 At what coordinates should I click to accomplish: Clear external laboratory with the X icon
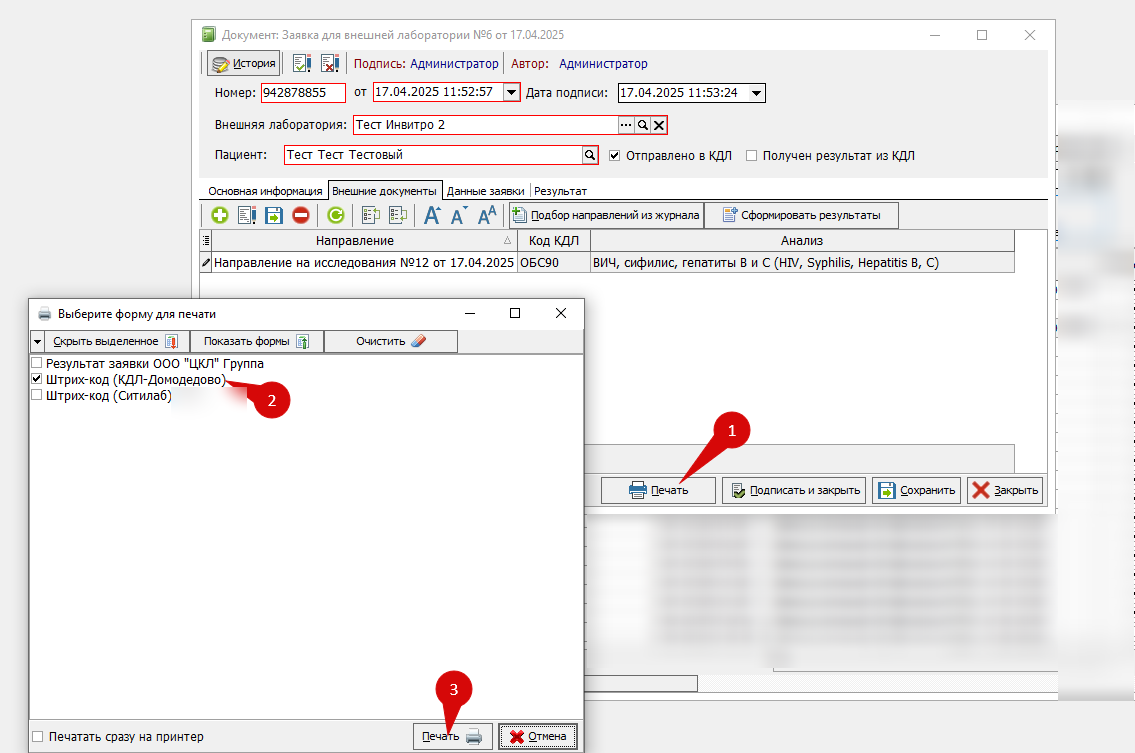pos(659,125)
